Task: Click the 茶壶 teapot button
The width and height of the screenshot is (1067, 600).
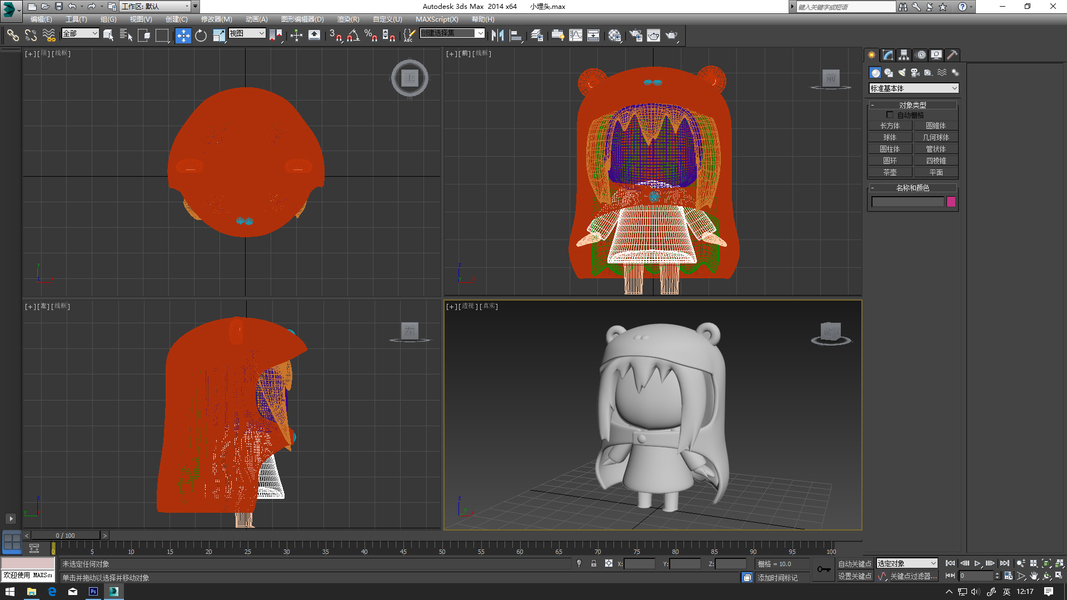Action: (x=890, y=172)
